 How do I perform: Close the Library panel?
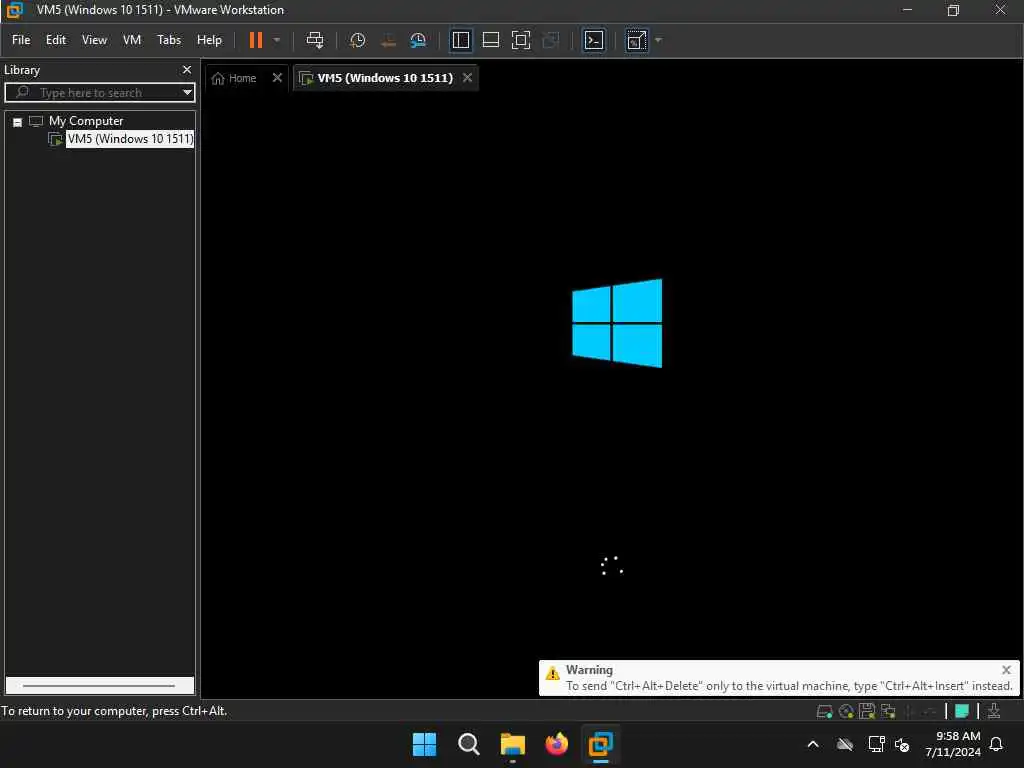click(187, 69)
